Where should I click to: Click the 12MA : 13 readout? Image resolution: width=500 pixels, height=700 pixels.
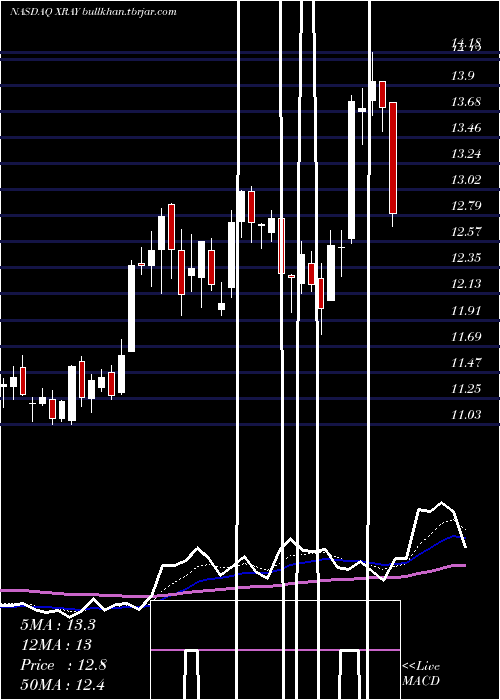pyautogui.click(x=56, y=645)
